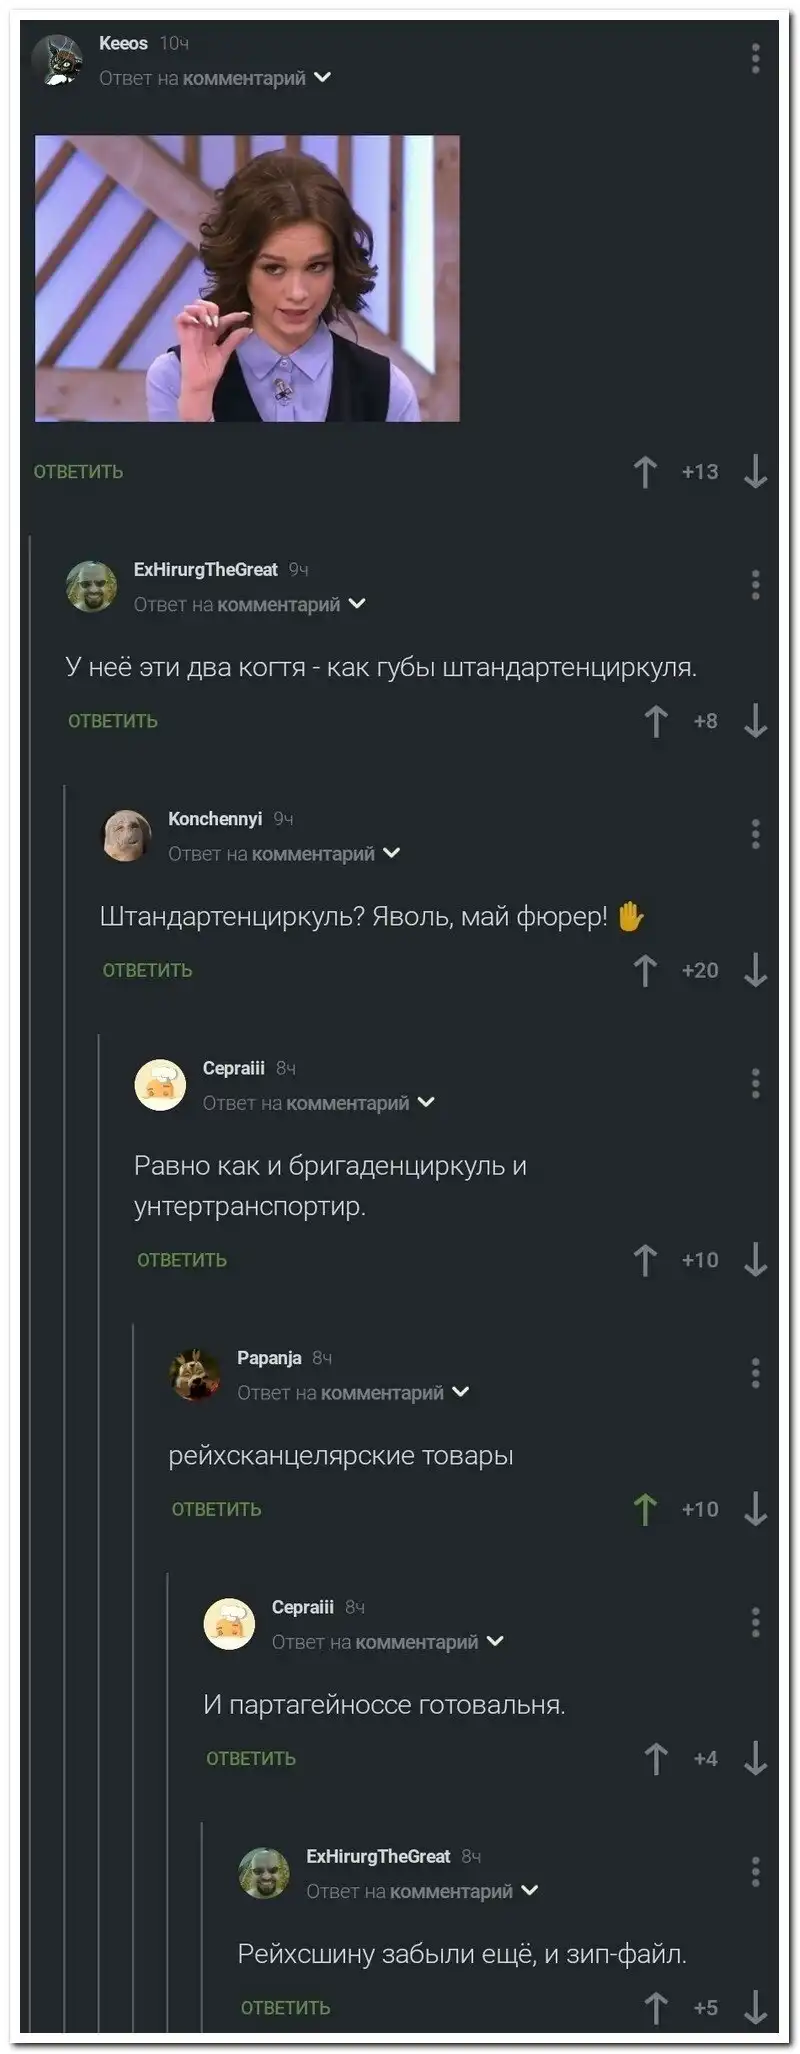This screenshot has height=2054, width=800.
Task: Open three-dot menu on Keeos comment
Action: (756, 59)
